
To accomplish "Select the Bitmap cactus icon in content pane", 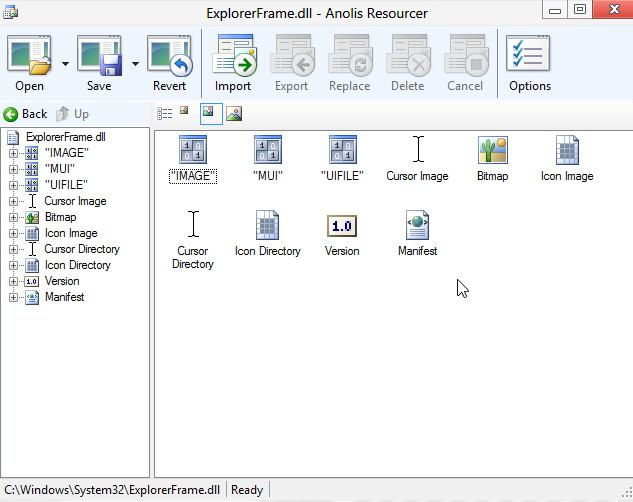I will click(493, 150).
